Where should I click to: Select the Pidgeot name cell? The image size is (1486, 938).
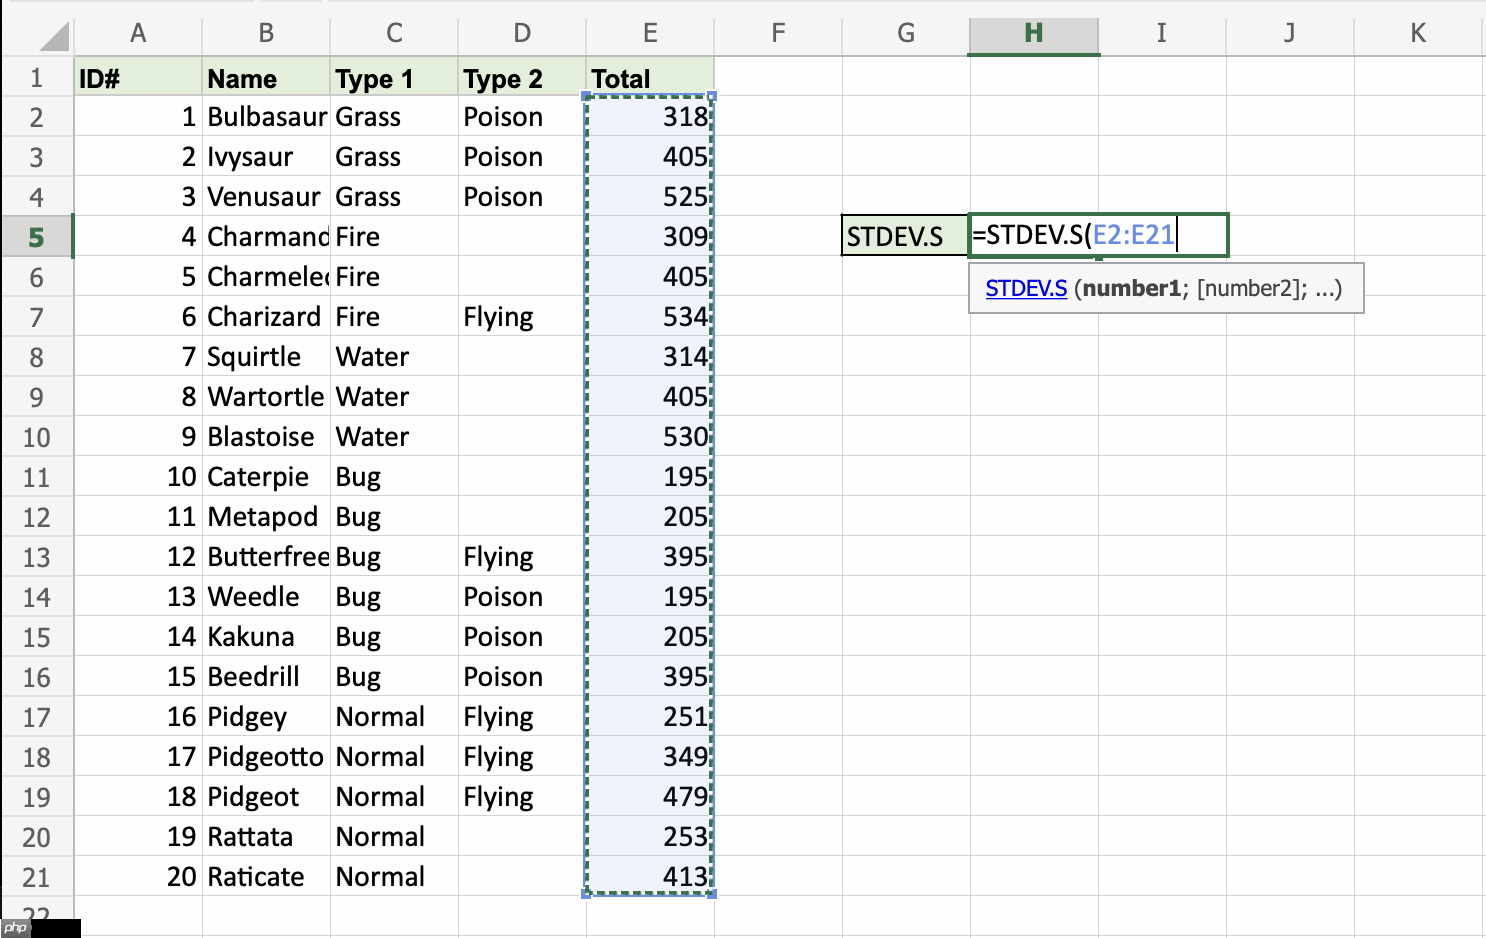click(266, 797)
